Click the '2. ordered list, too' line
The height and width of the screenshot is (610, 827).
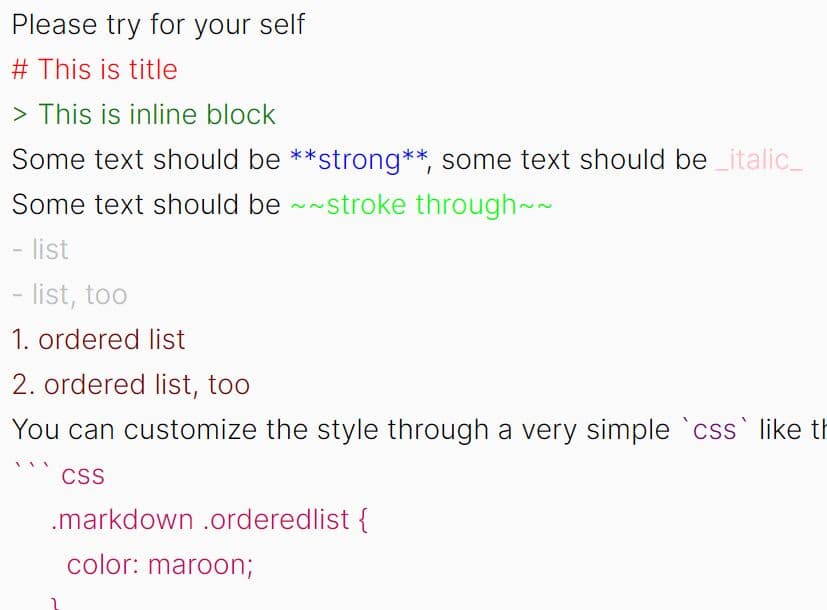coord(131,385)
